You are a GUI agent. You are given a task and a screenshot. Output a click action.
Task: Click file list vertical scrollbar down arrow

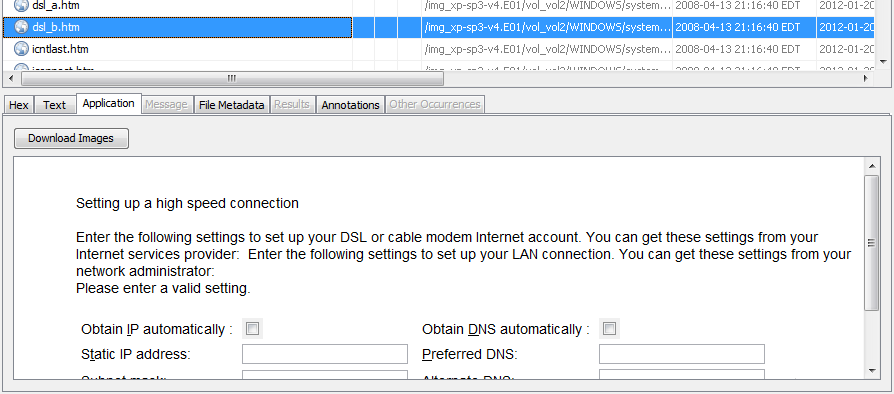(x=883, y=62)
